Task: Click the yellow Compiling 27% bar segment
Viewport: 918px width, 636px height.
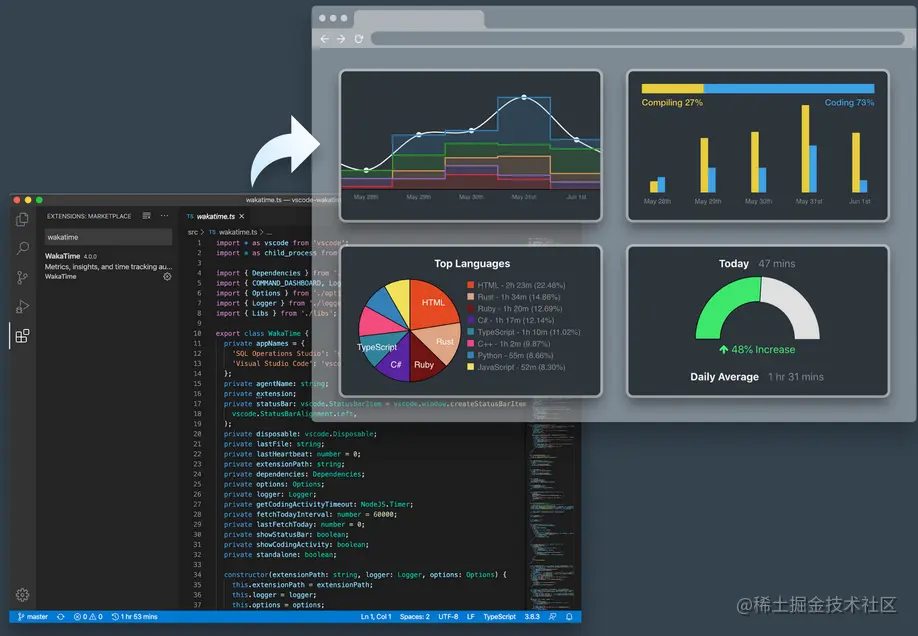Action: 673,88
